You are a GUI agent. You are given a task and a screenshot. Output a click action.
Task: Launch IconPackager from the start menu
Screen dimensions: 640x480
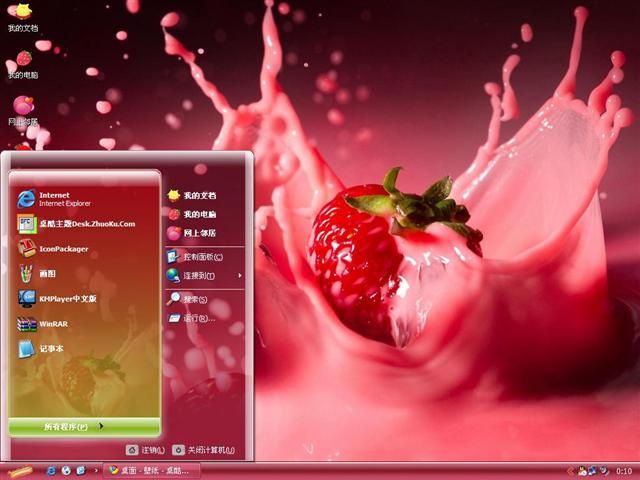(x=84, y=249)
